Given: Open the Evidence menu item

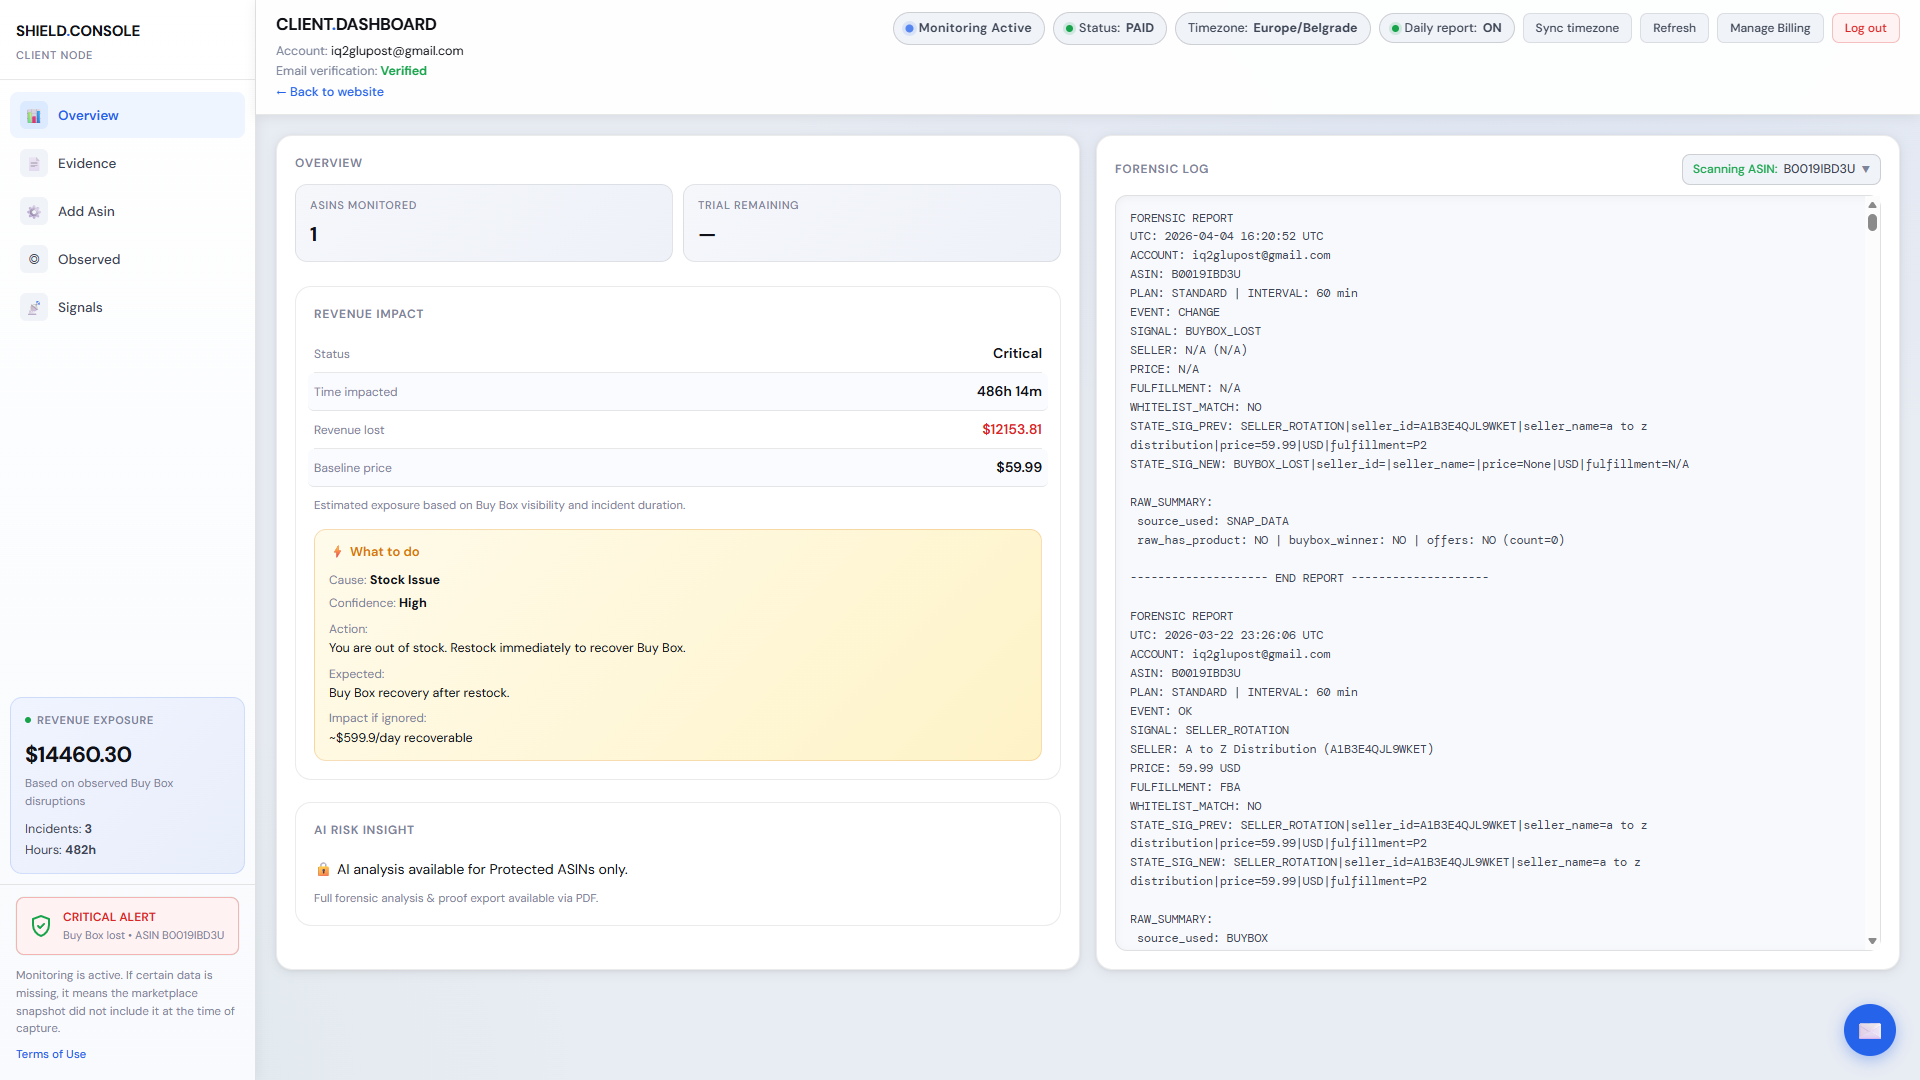Looking at the screenshot, I should [x=87, y=164].
